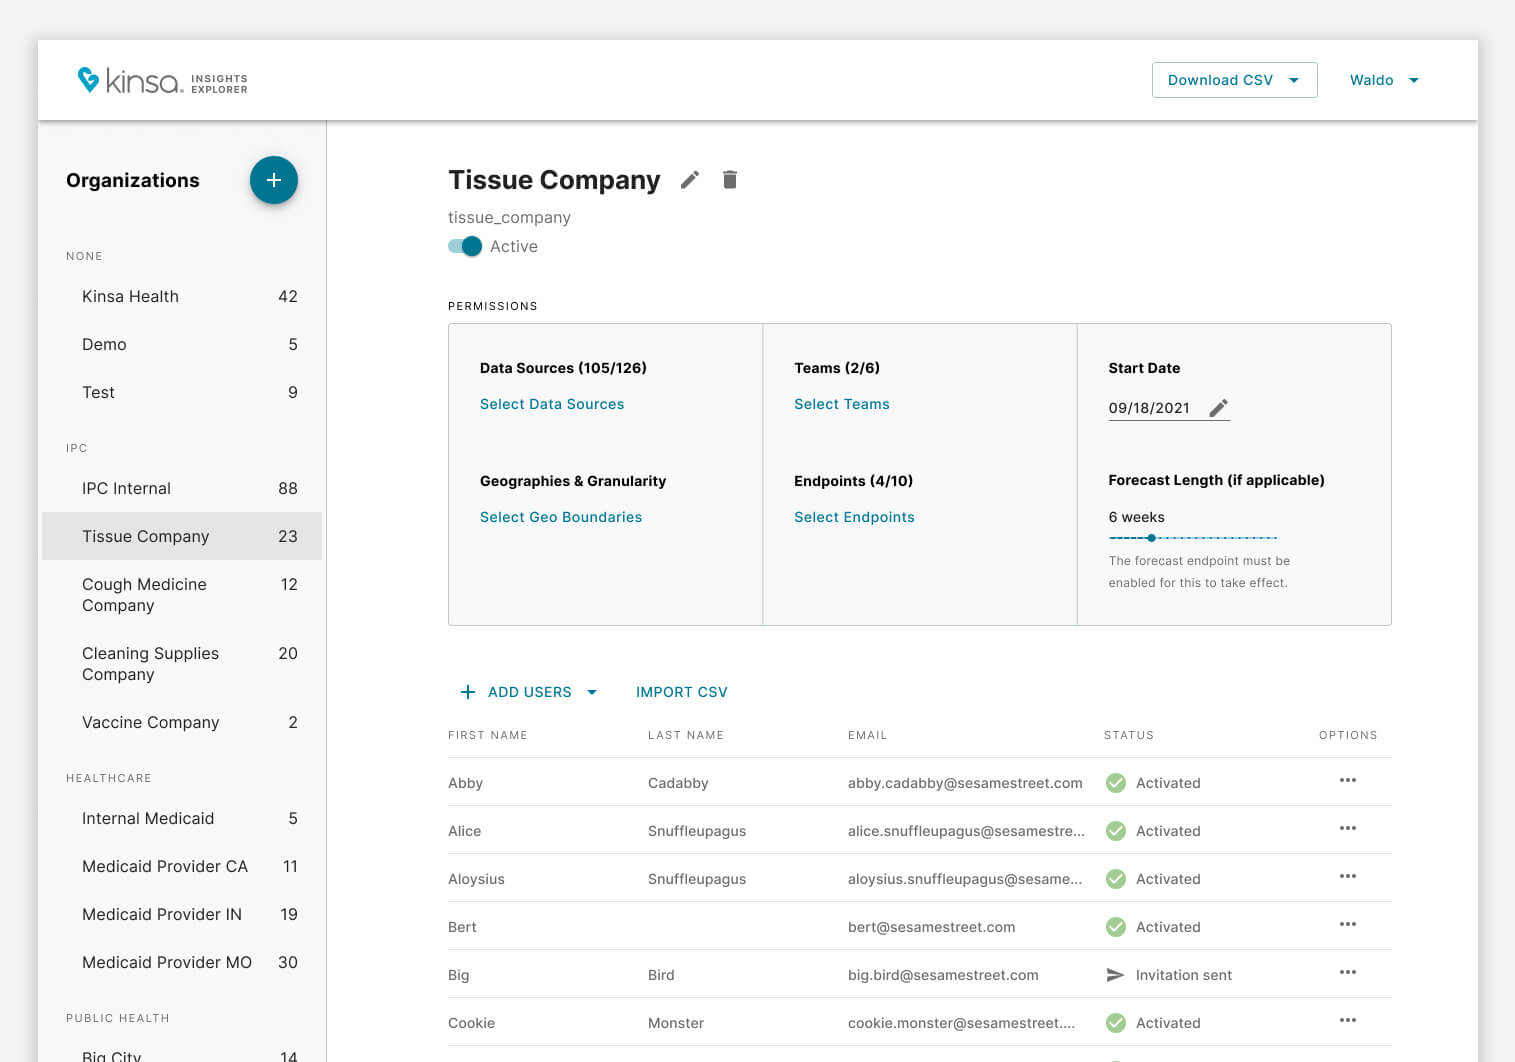Open options menu for Abby Cadabby
The width and height of the screenshot is (1515, 1062).
coord(1347,780)
